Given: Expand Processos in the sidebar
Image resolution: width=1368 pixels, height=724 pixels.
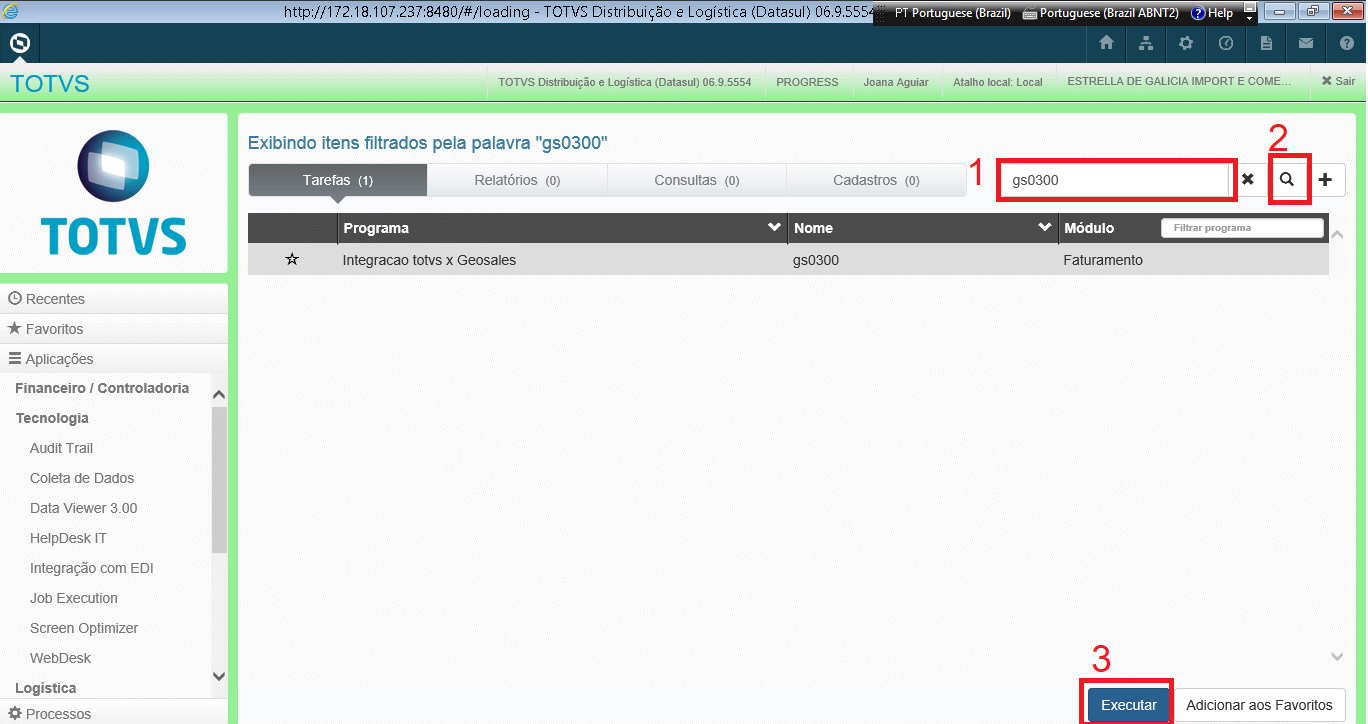Looking at the screenshot, I should point(114,713).
